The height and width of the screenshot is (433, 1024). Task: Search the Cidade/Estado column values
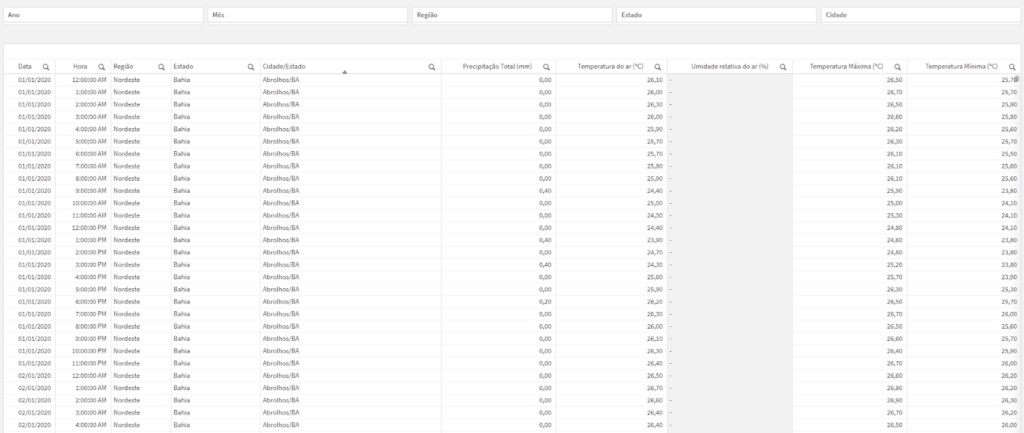click(431, 67)
